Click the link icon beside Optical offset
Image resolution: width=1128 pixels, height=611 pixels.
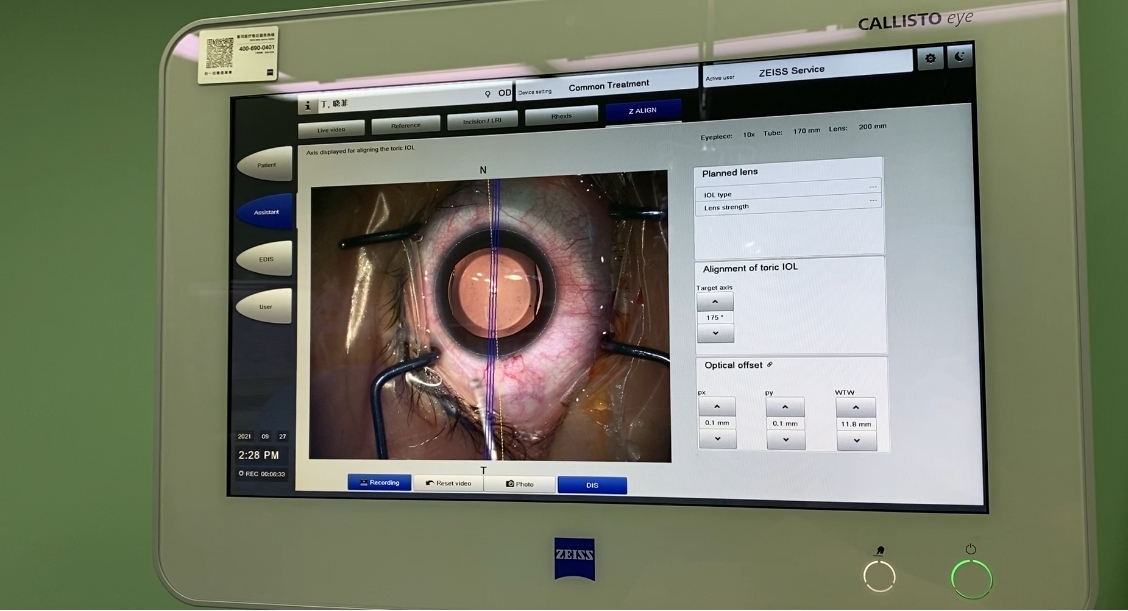pos(770,365)
